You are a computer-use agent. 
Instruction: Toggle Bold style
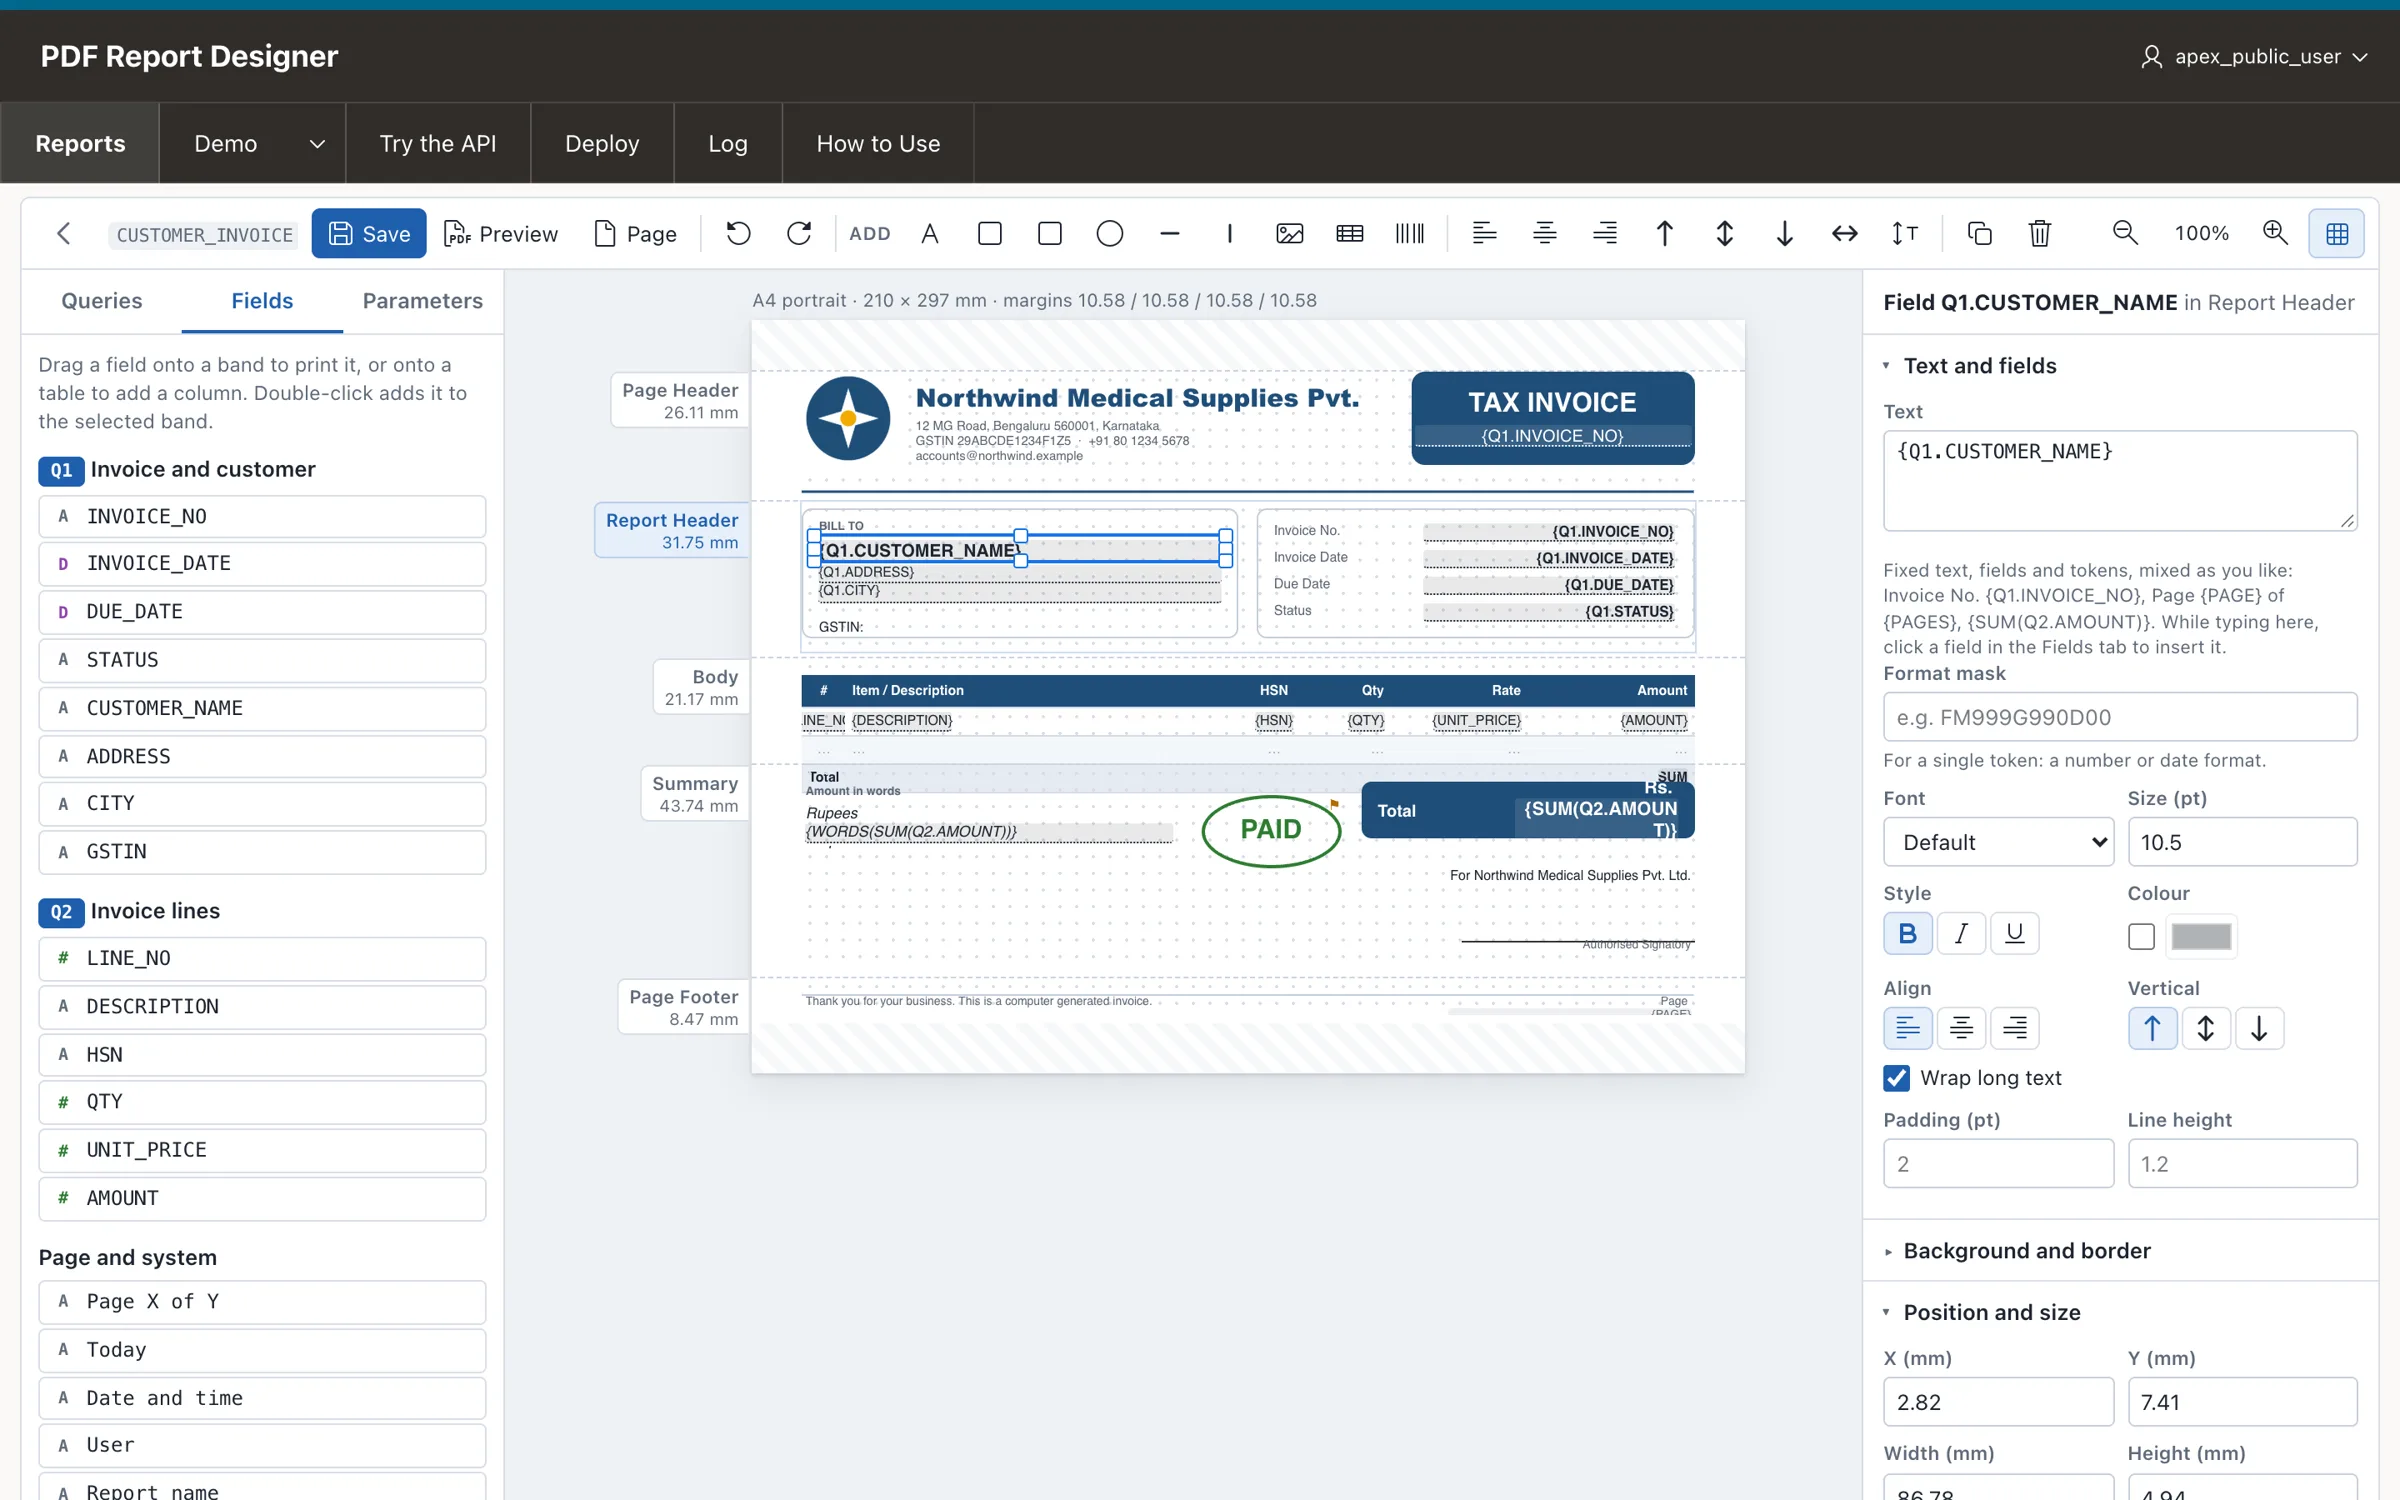[1907, 934]
